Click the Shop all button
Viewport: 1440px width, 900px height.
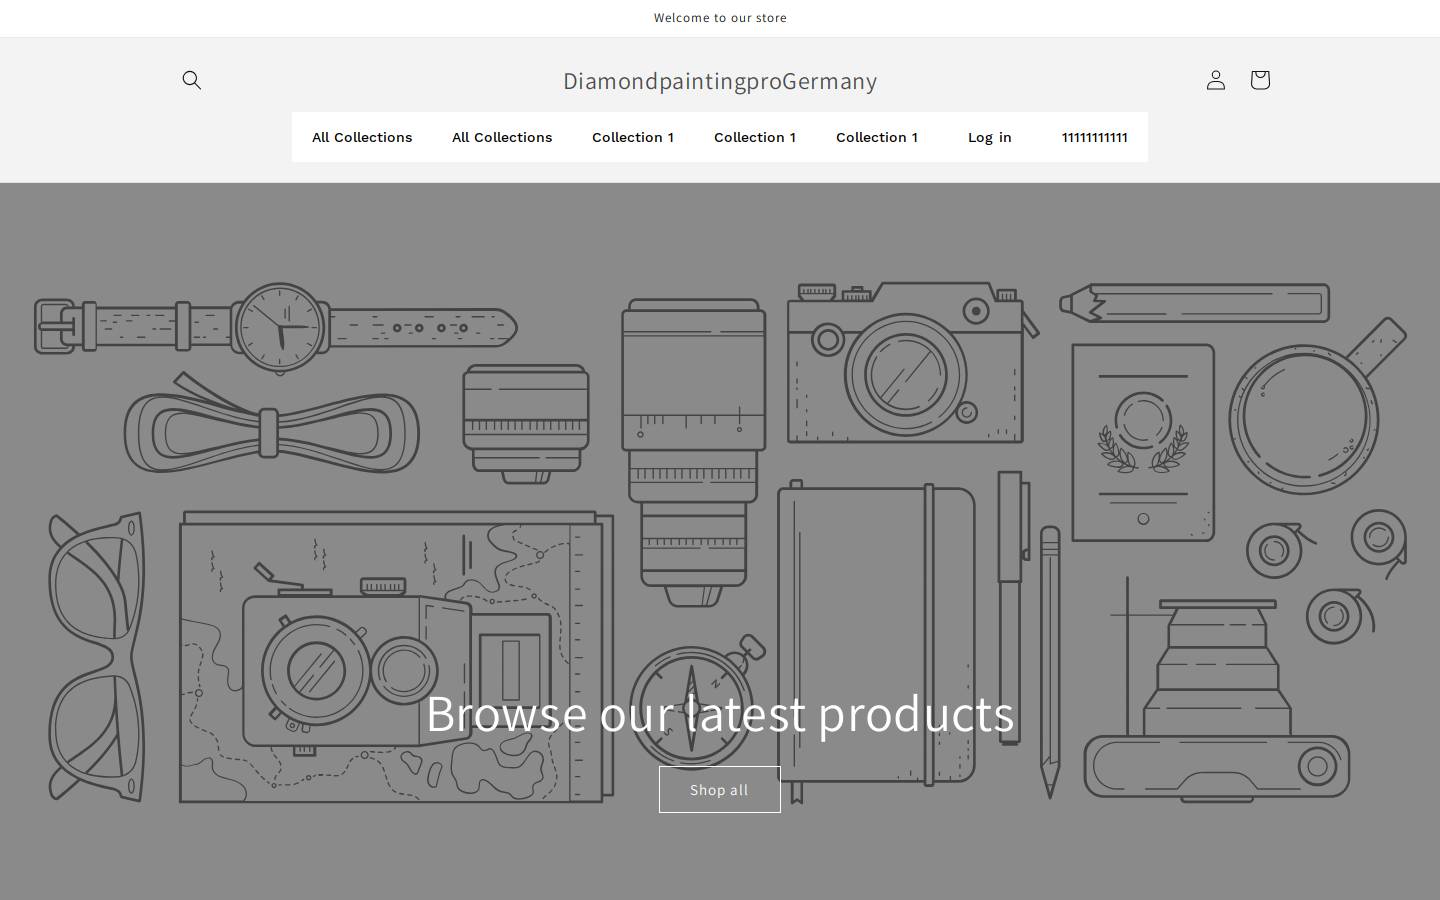pyautogui.click(x=720, y=790)
